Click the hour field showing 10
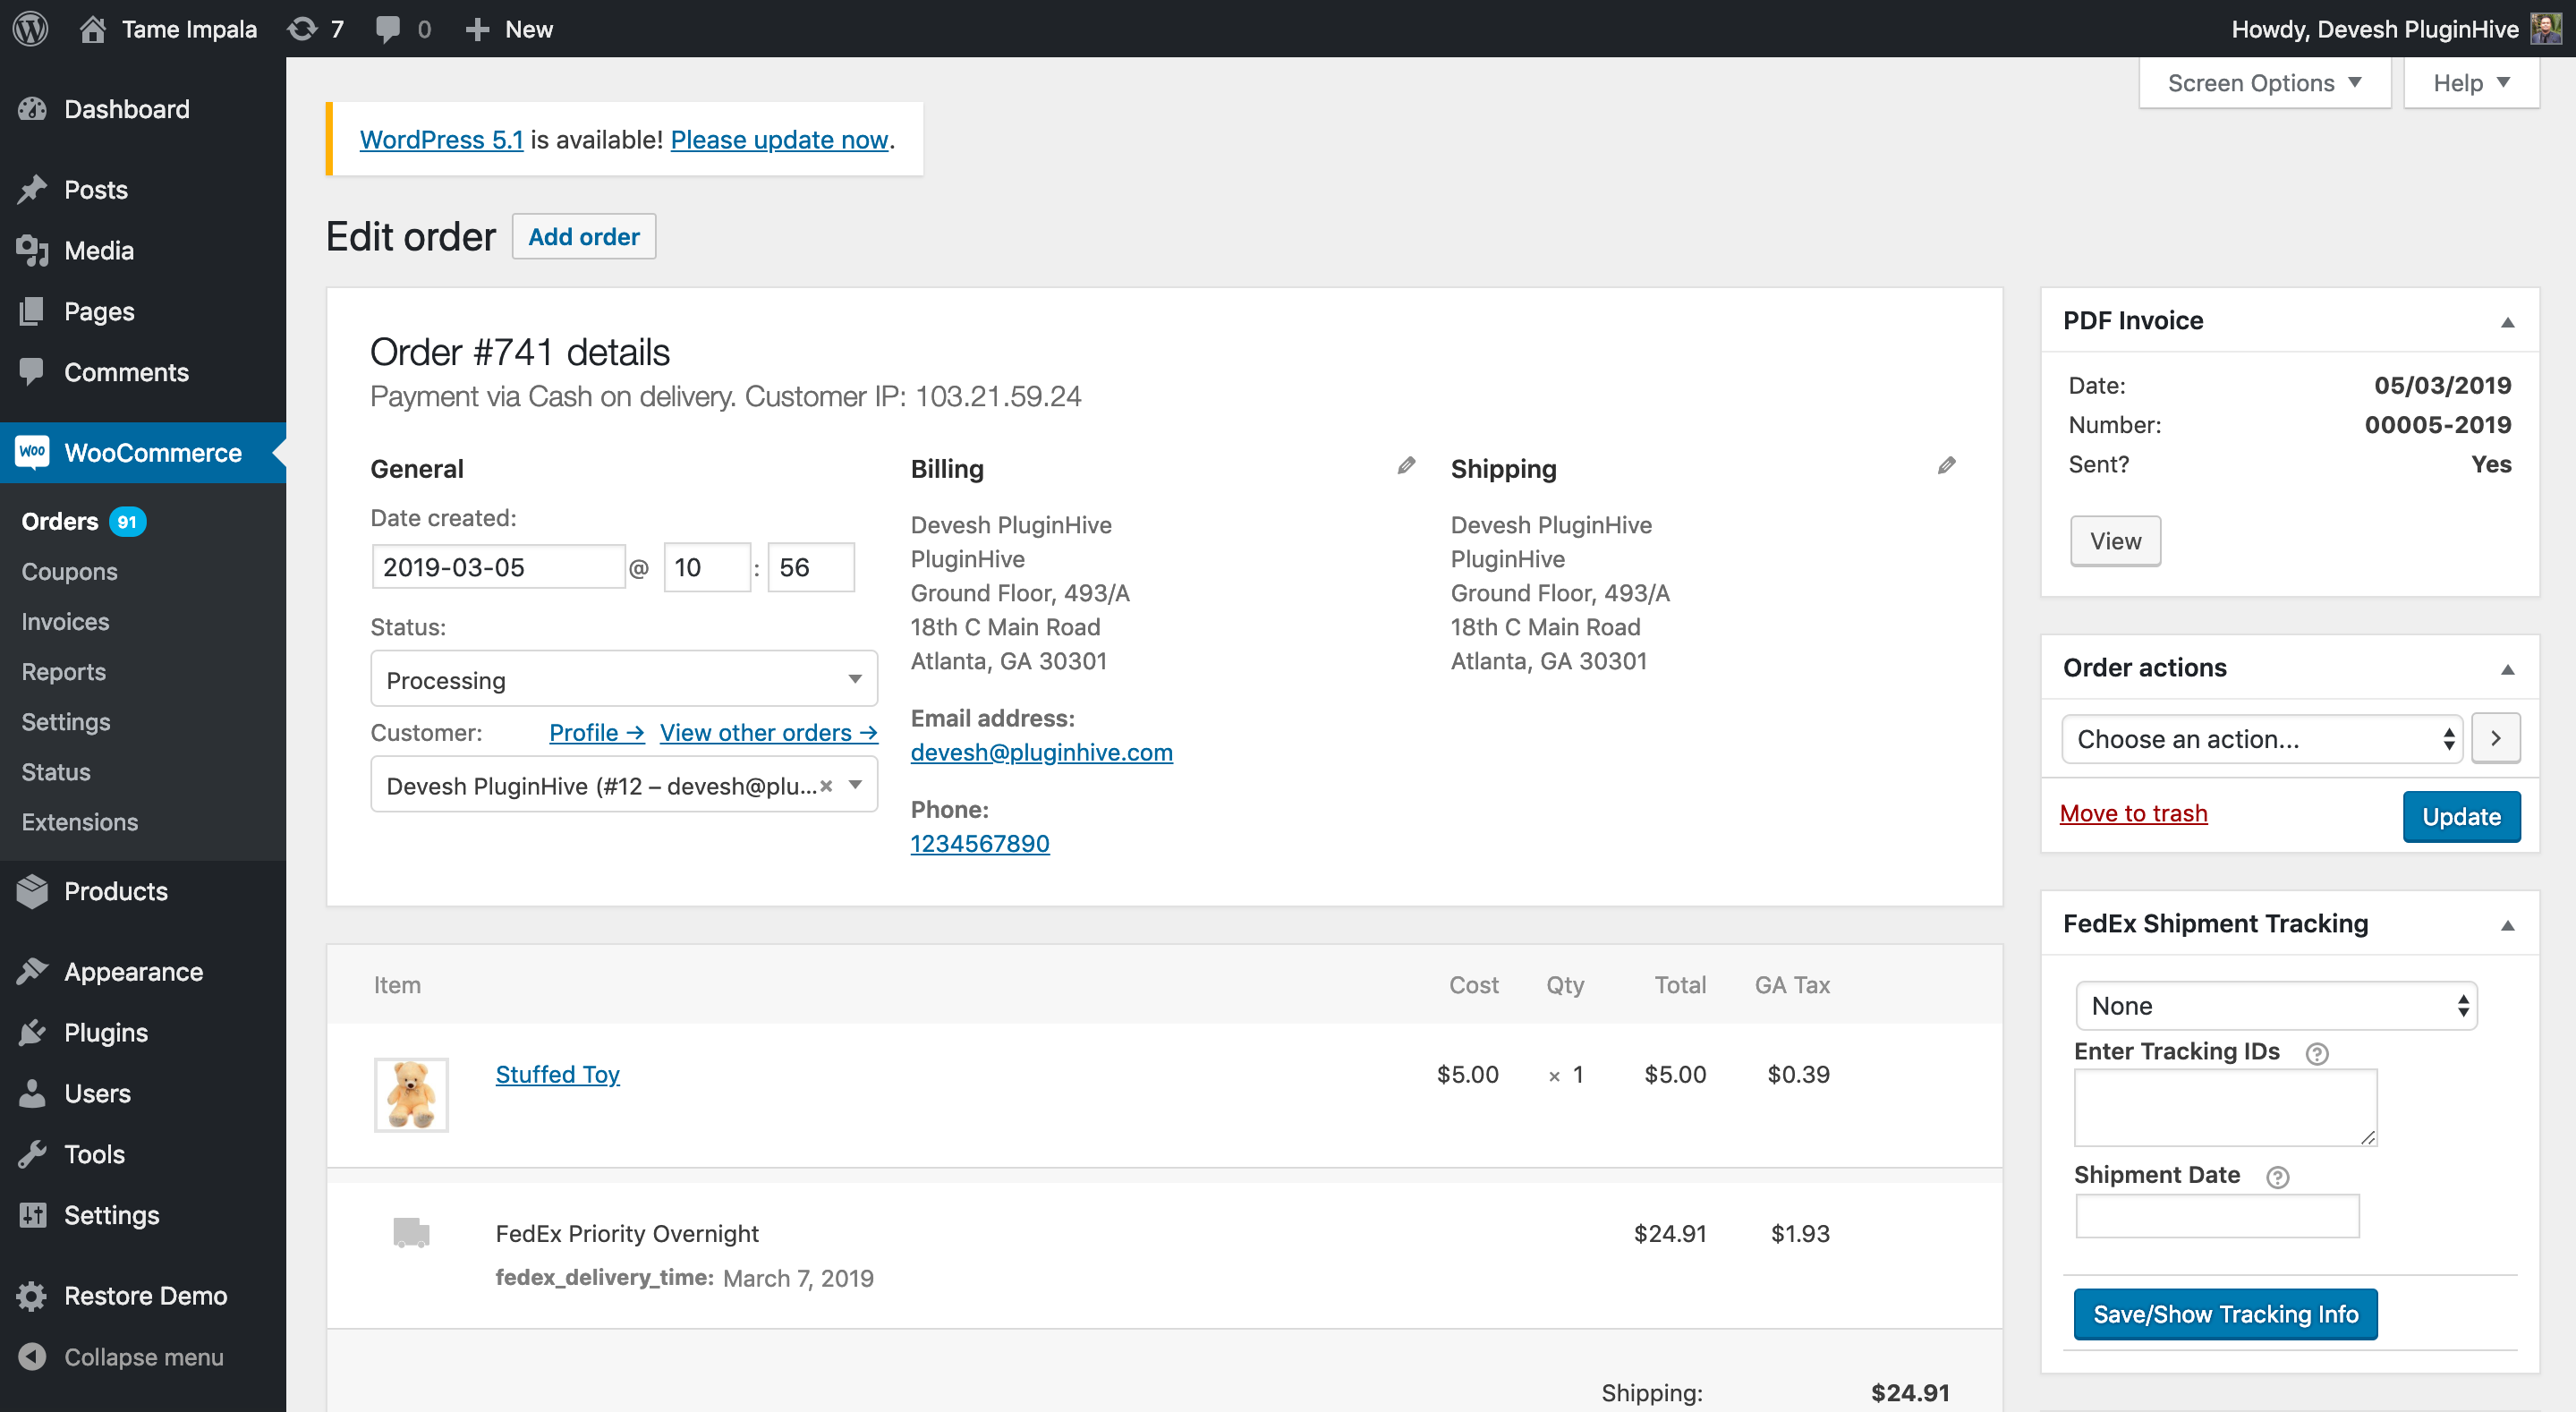Screen dimensions: 2576x1412 tap(707, 567)
